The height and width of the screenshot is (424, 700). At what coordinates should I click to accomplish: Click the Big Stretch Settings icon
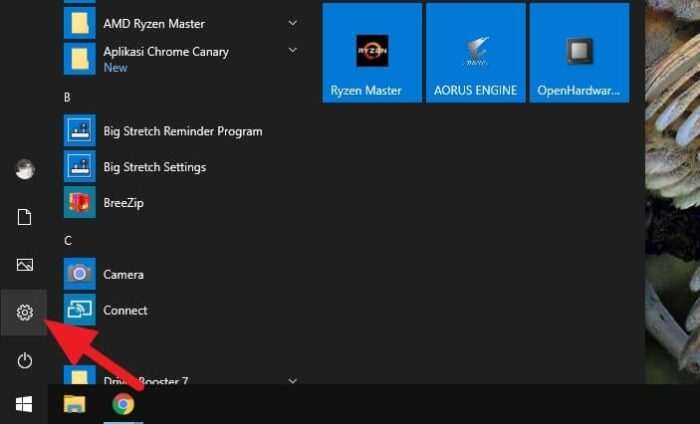(x=79, y=166)
